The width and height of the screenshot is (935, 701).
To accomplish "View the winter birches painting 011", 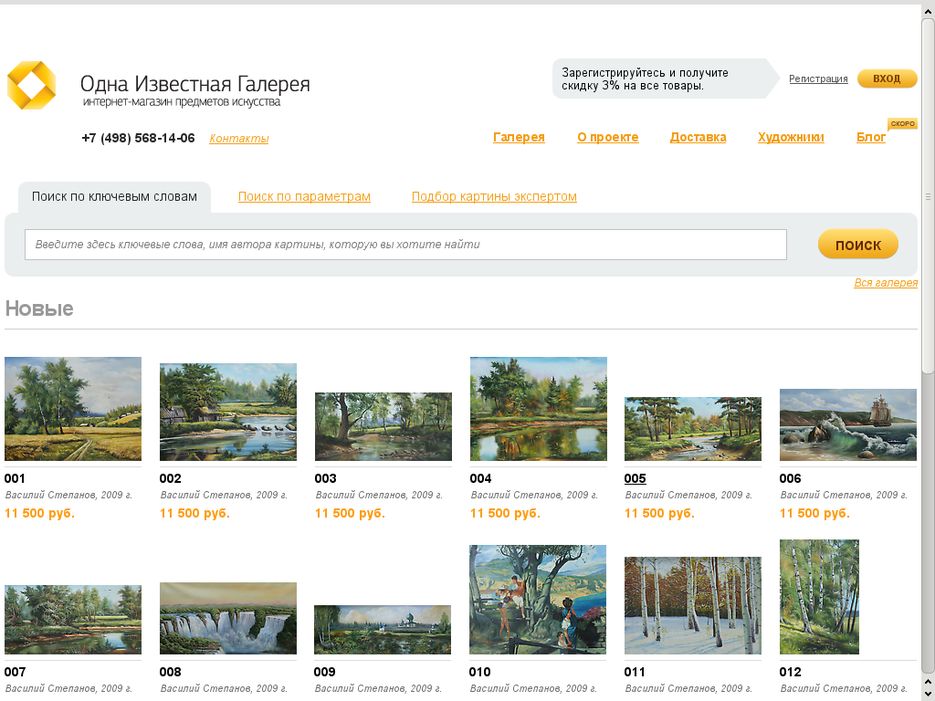I will coord(692,605).
